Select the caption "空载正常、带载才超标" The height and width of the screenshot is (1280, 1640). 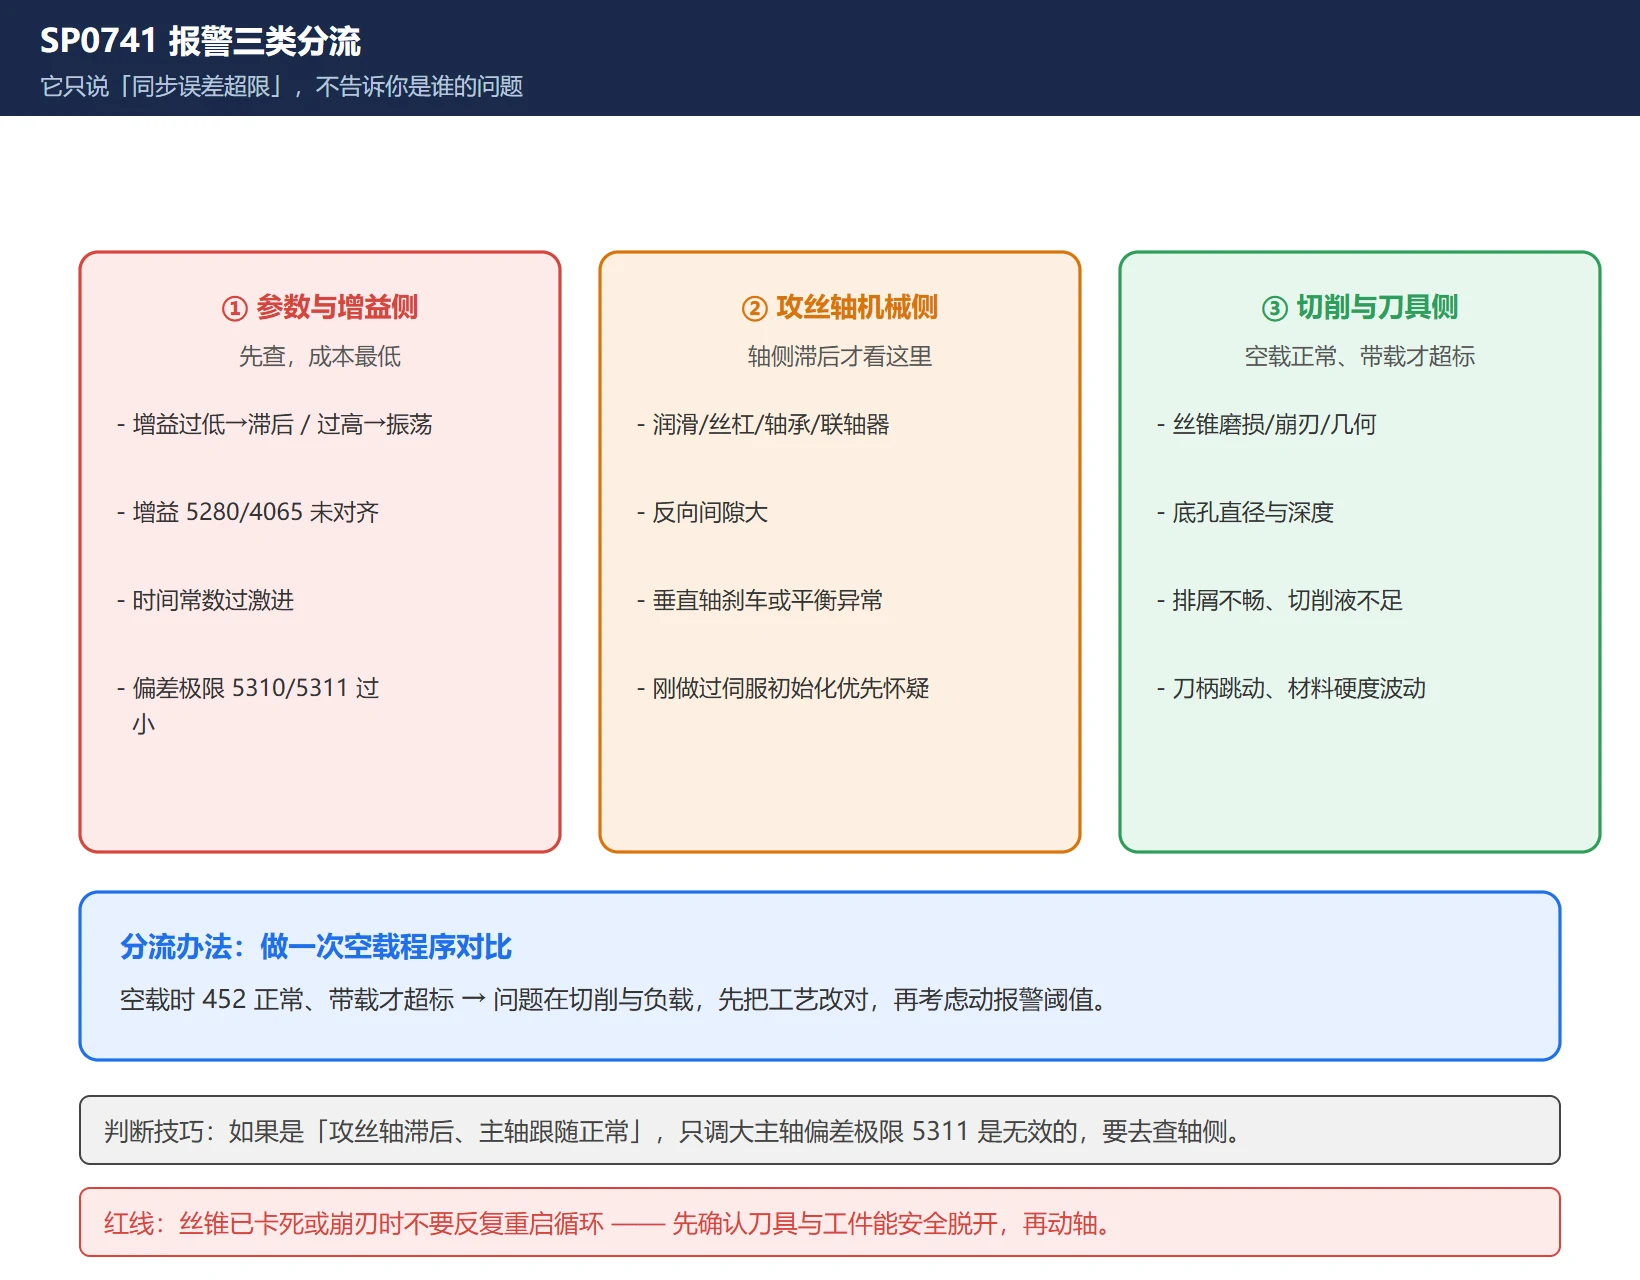coord(1360,357)
